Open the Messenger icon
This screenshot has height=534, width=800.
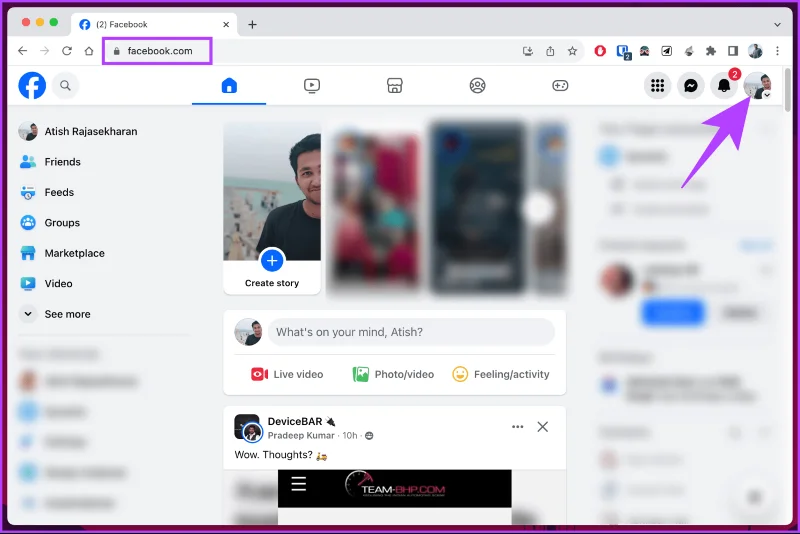691,85
